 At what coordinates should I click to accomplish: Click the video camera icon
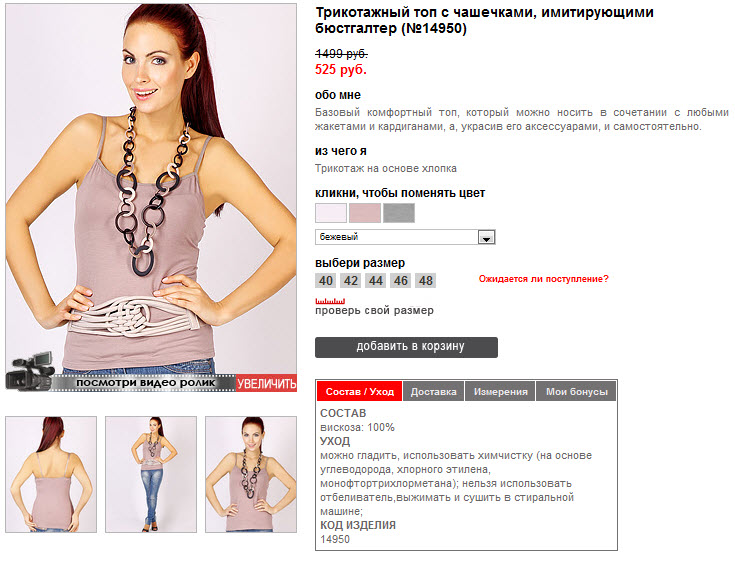pyautogui.click(x=30, y=372)
